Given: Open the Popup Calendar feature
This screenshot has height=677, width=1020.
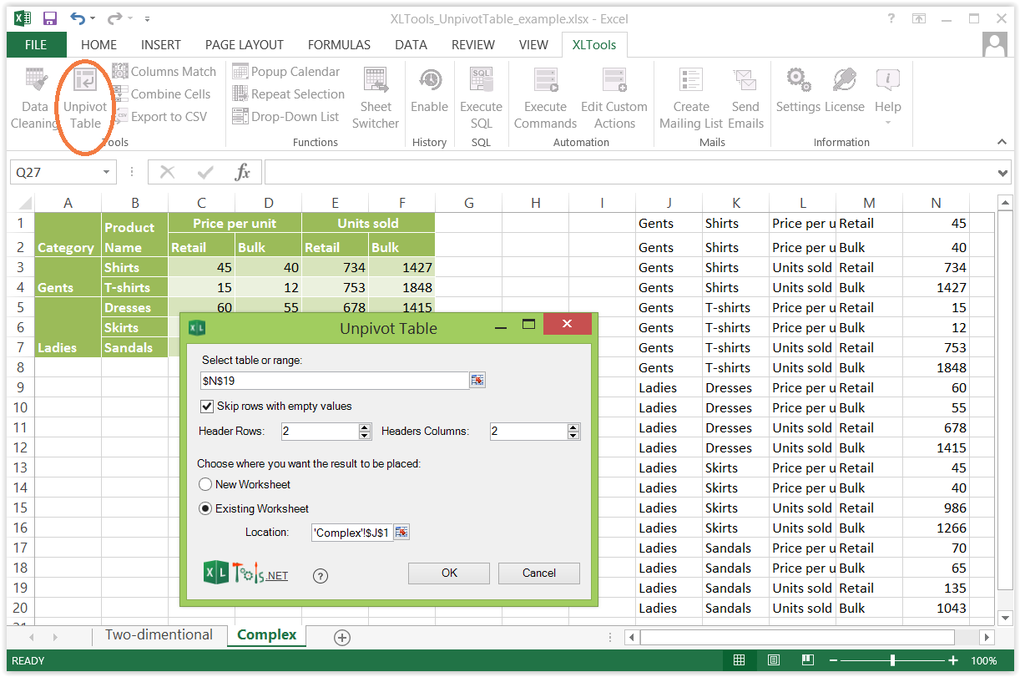Looking at the screenshot, I should point(287,71).
